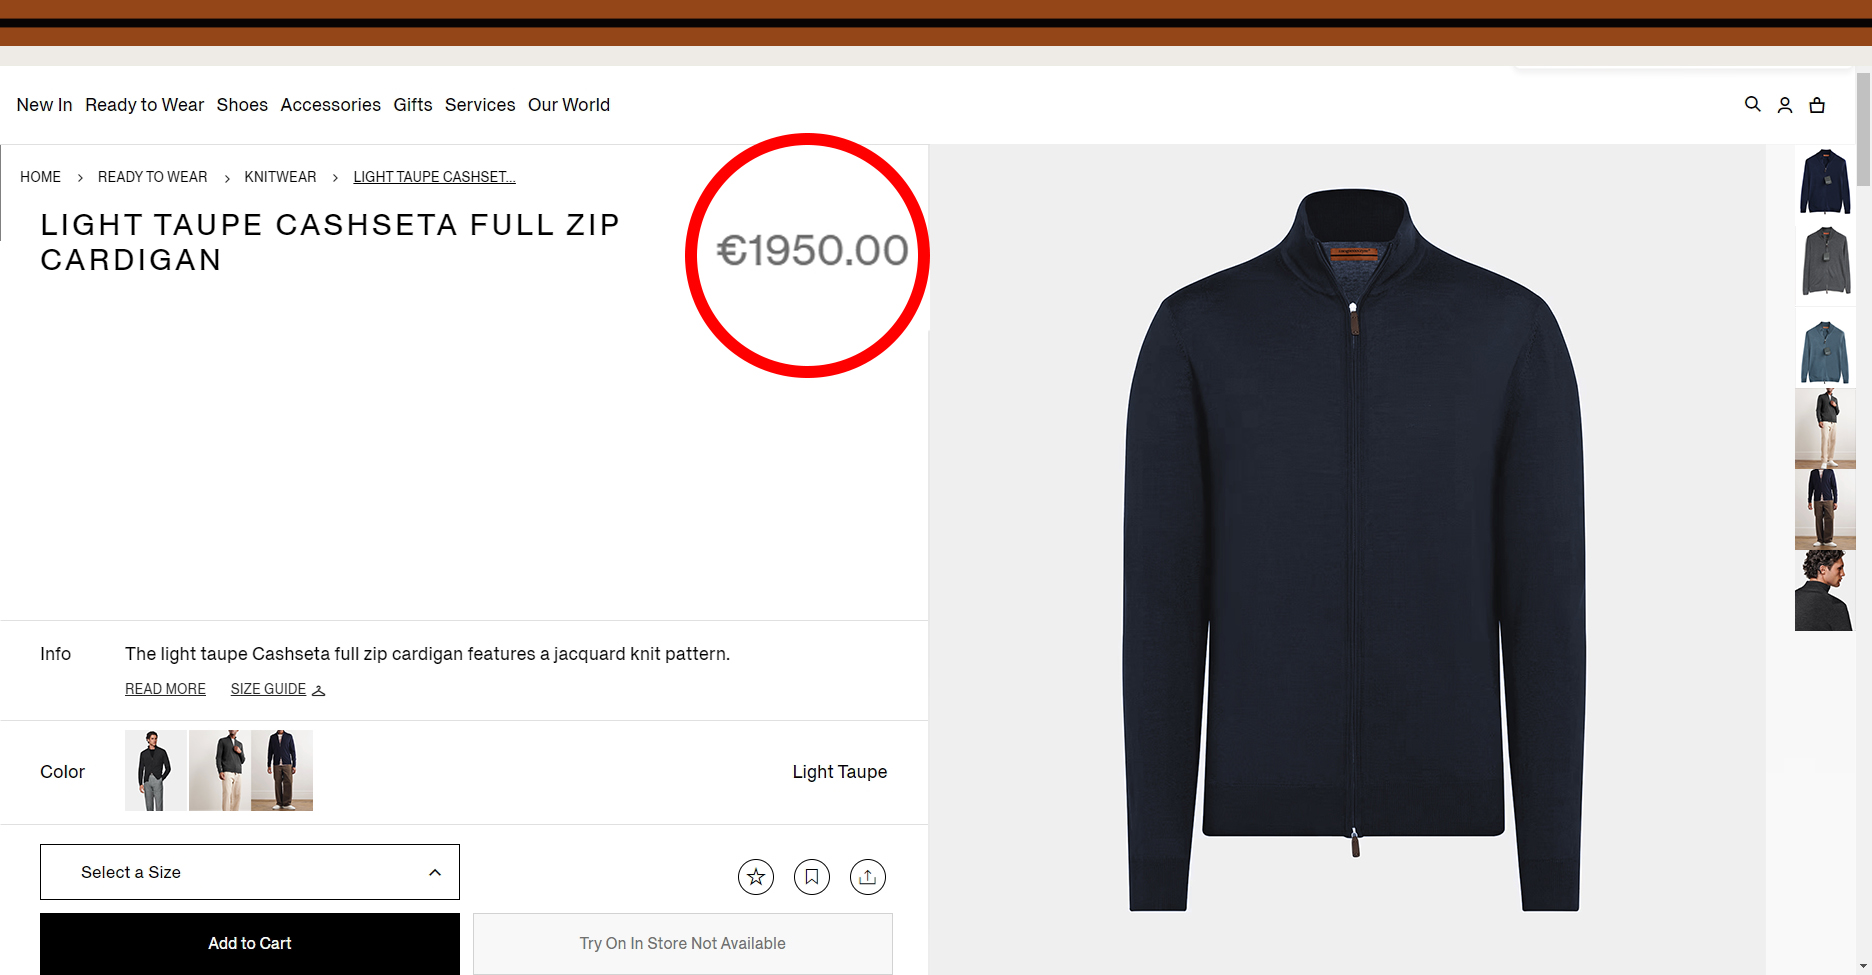Screen dimensions: 1872x975
Task: View the light blue cardigan thumbnail
Action: click(1825, 349)
